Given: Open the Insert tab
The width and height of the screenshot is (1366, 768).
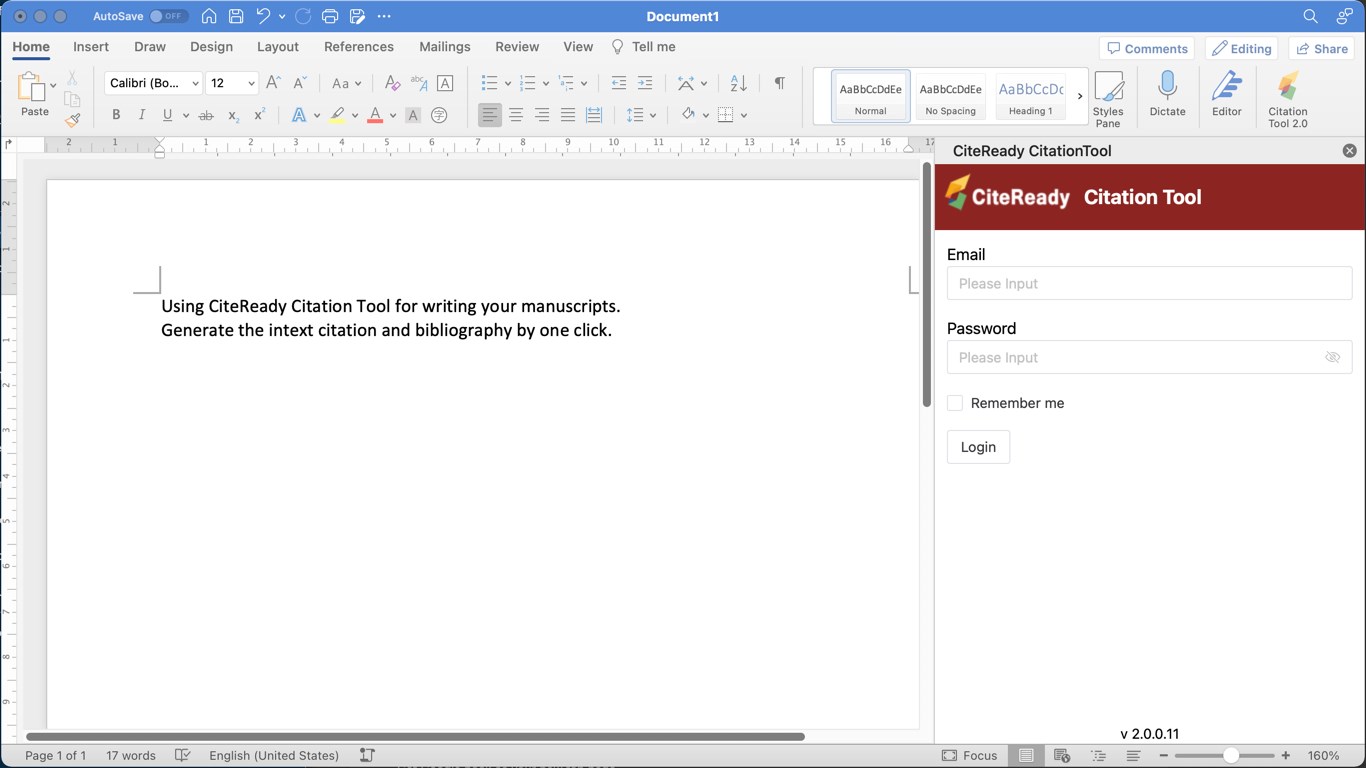Looking at the screenshot, I should tap(91, 47).
